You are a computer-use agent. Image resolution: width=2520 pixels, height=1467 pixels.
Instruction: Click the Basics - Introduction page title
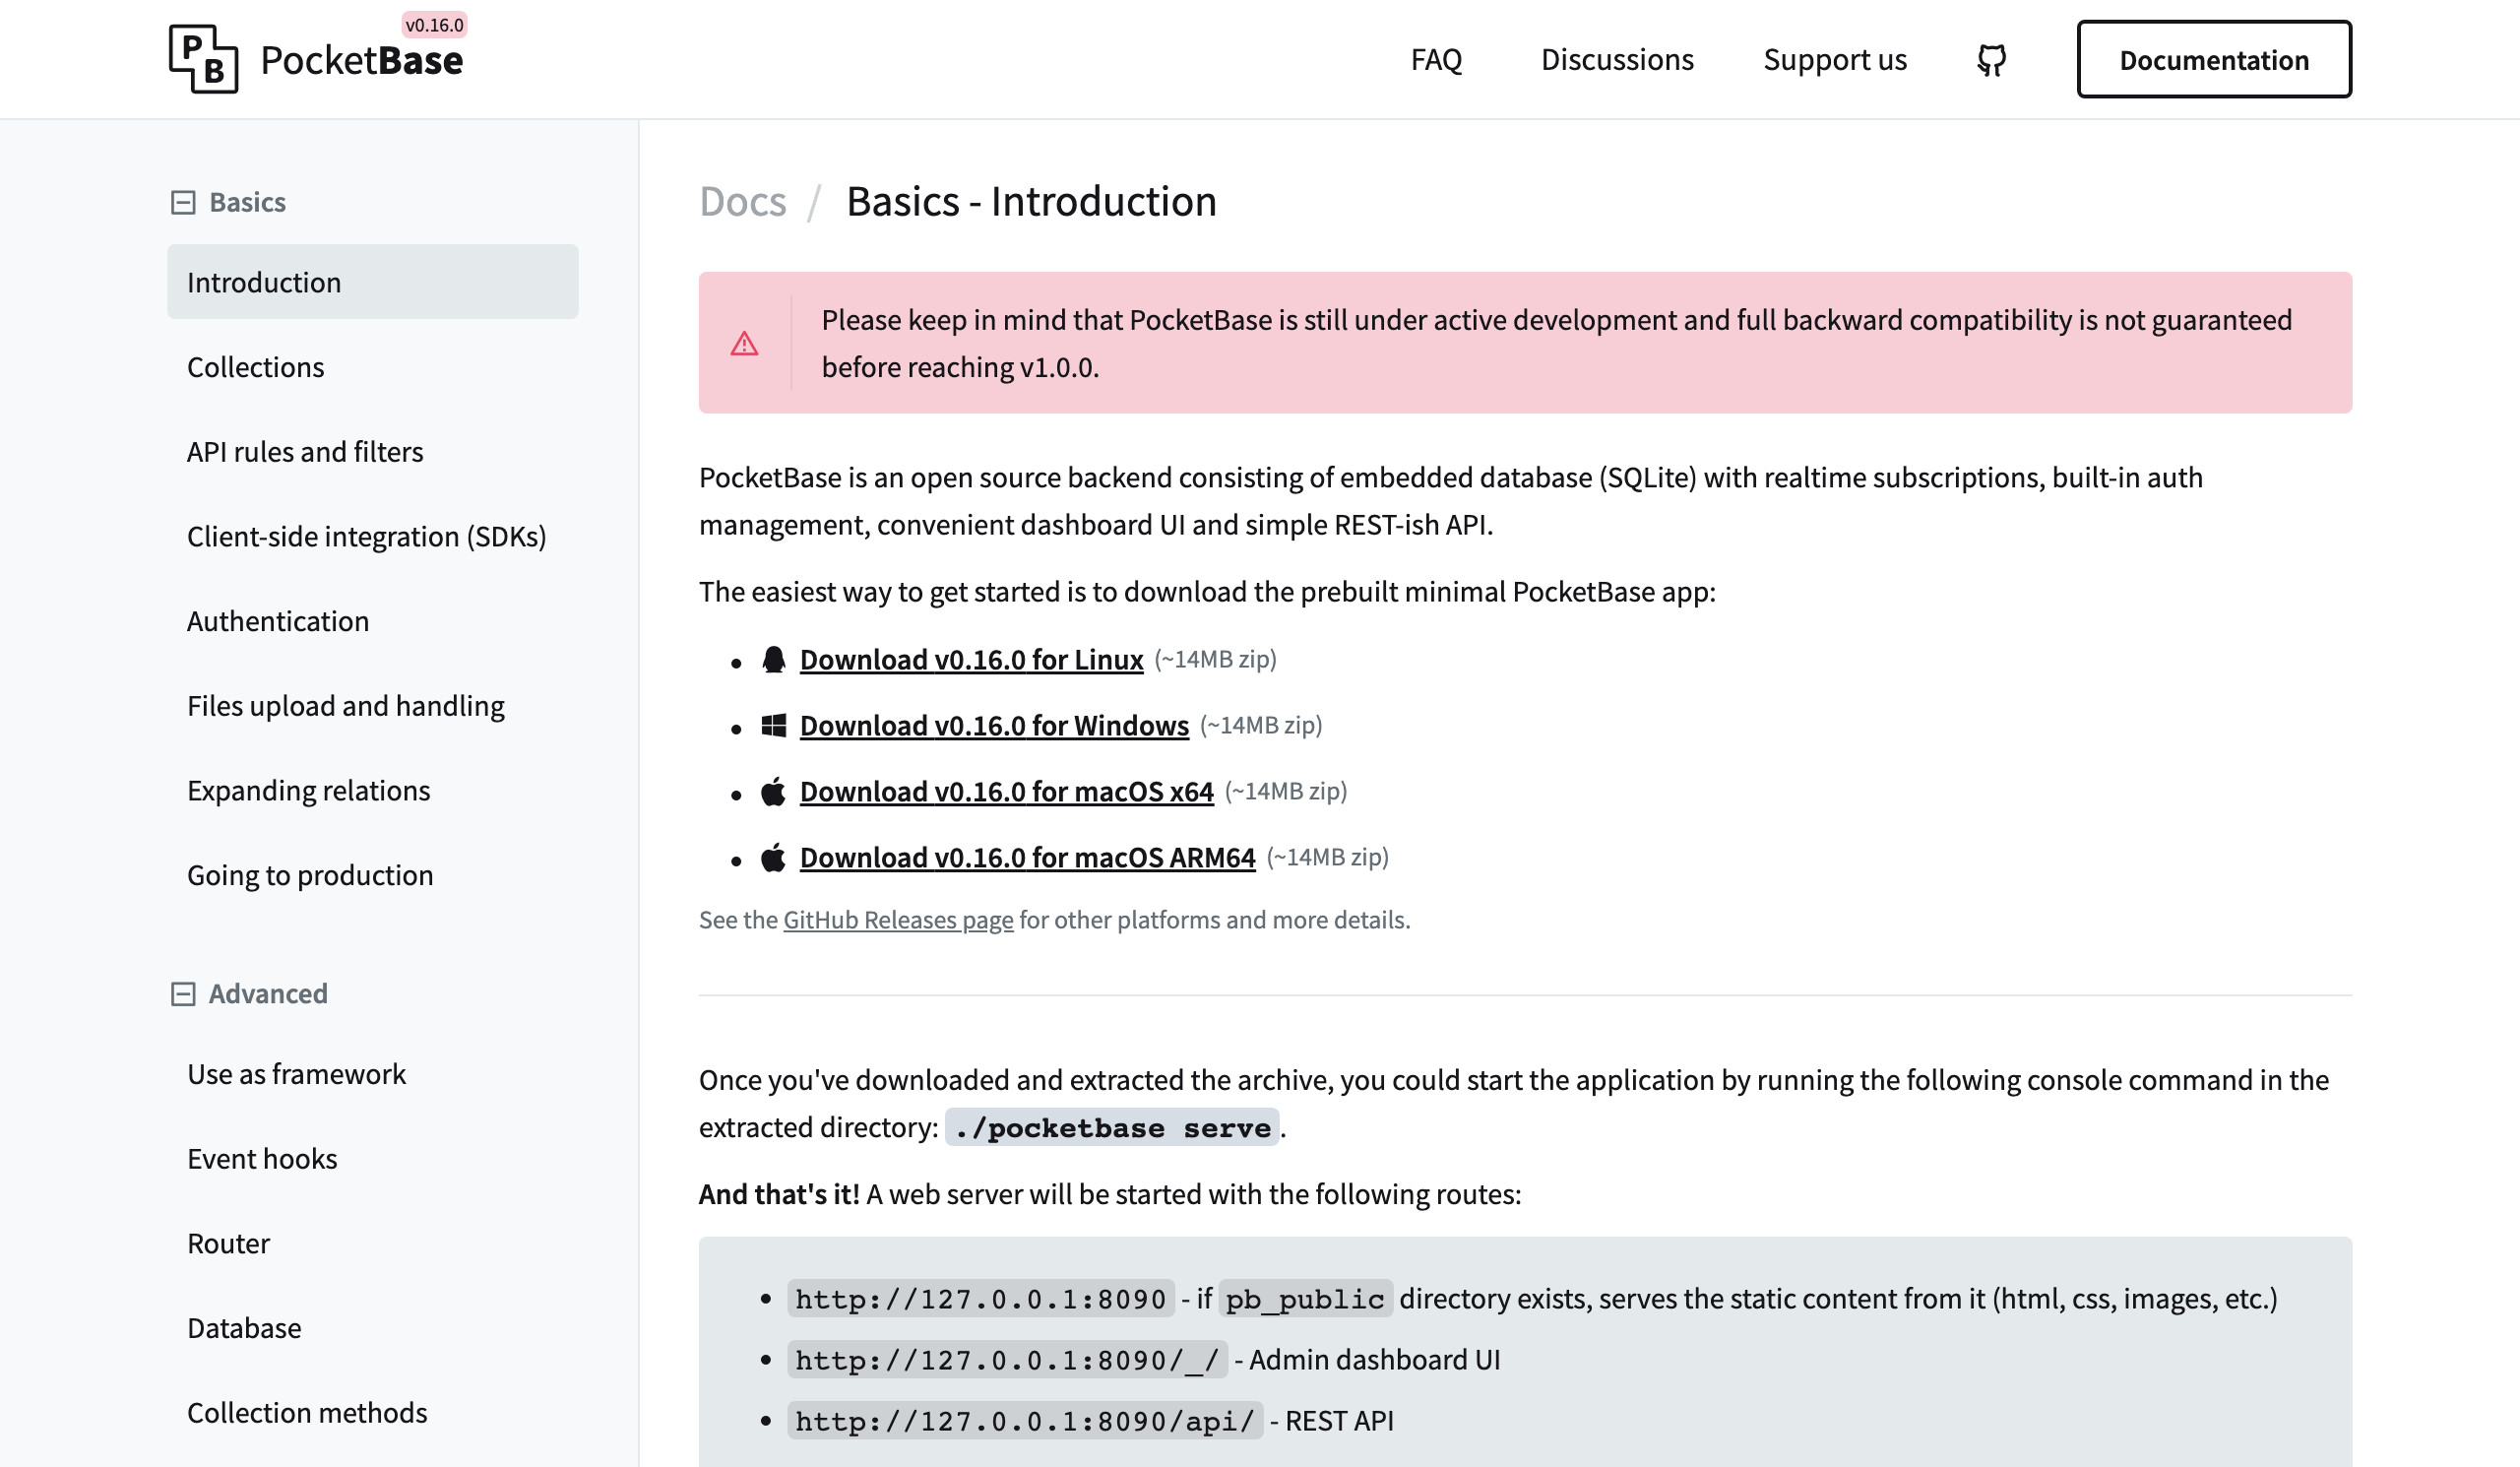[1031, 202]
